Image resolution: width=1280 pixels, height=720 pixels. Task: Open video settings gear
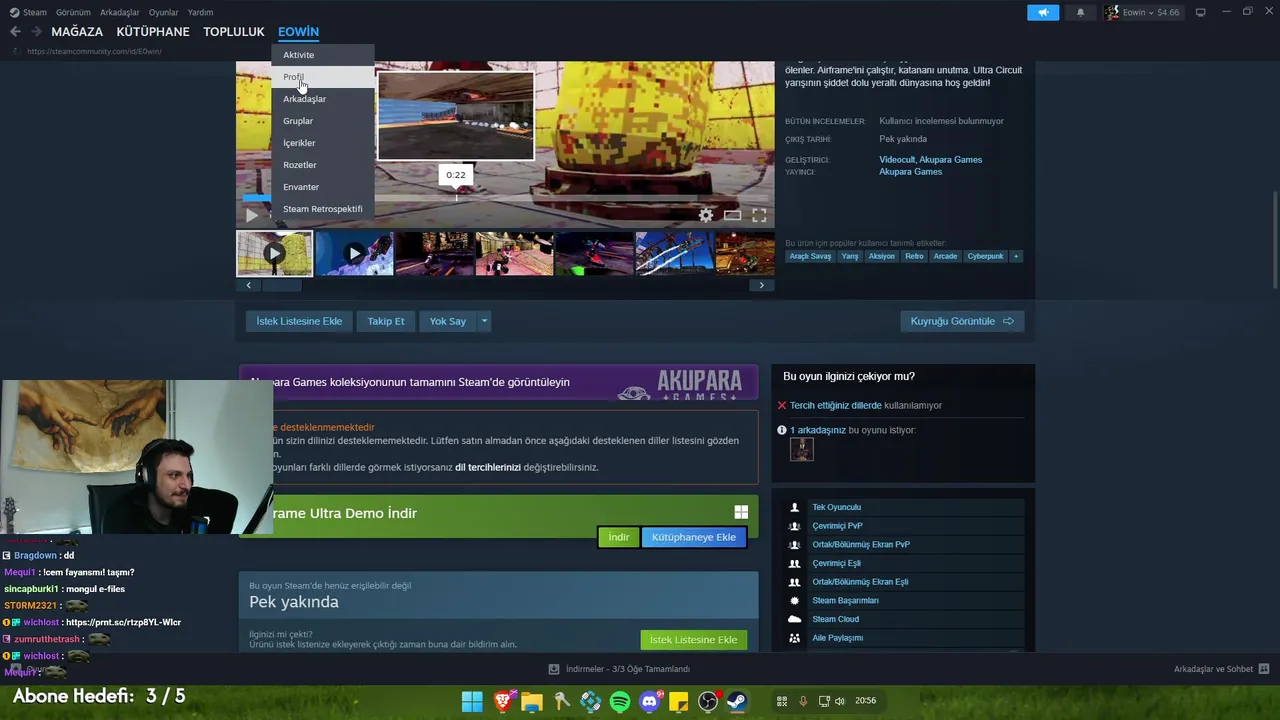706,215
